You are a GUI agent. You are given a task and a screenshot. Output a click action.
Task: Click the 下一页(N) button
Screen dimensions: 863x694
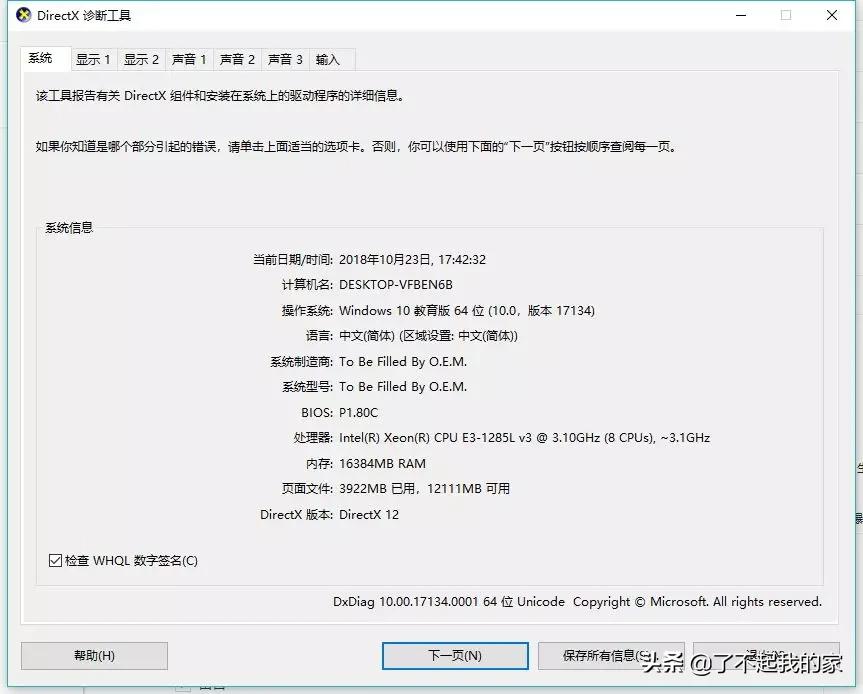[x=455, y=656]
